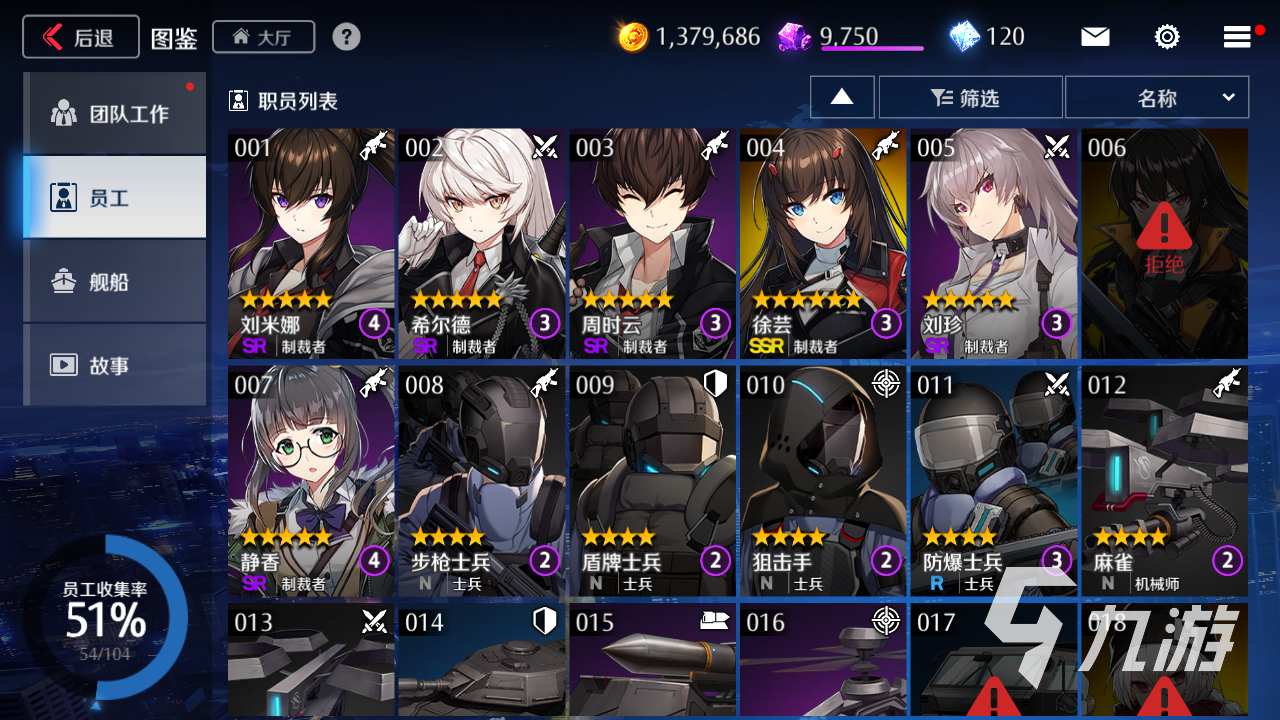1280x720 pixels.
Task: Click the blue diamond currency icon
Action: (964, 37)
